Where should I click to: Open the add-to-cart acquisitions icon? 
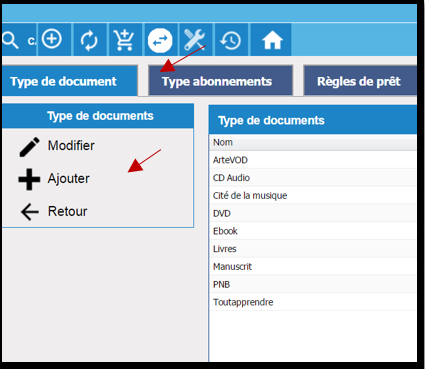pos(124,40)
